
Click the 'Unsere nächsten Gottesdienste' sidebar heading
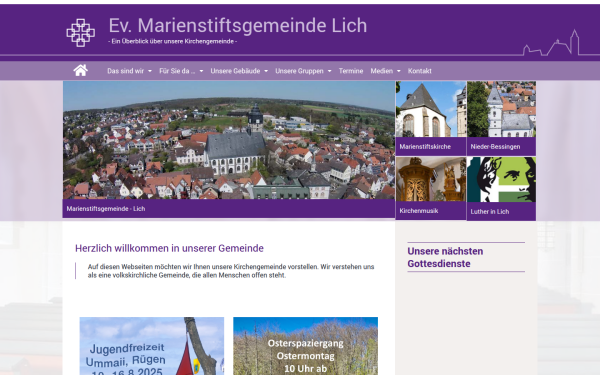(x=445, y=258)
